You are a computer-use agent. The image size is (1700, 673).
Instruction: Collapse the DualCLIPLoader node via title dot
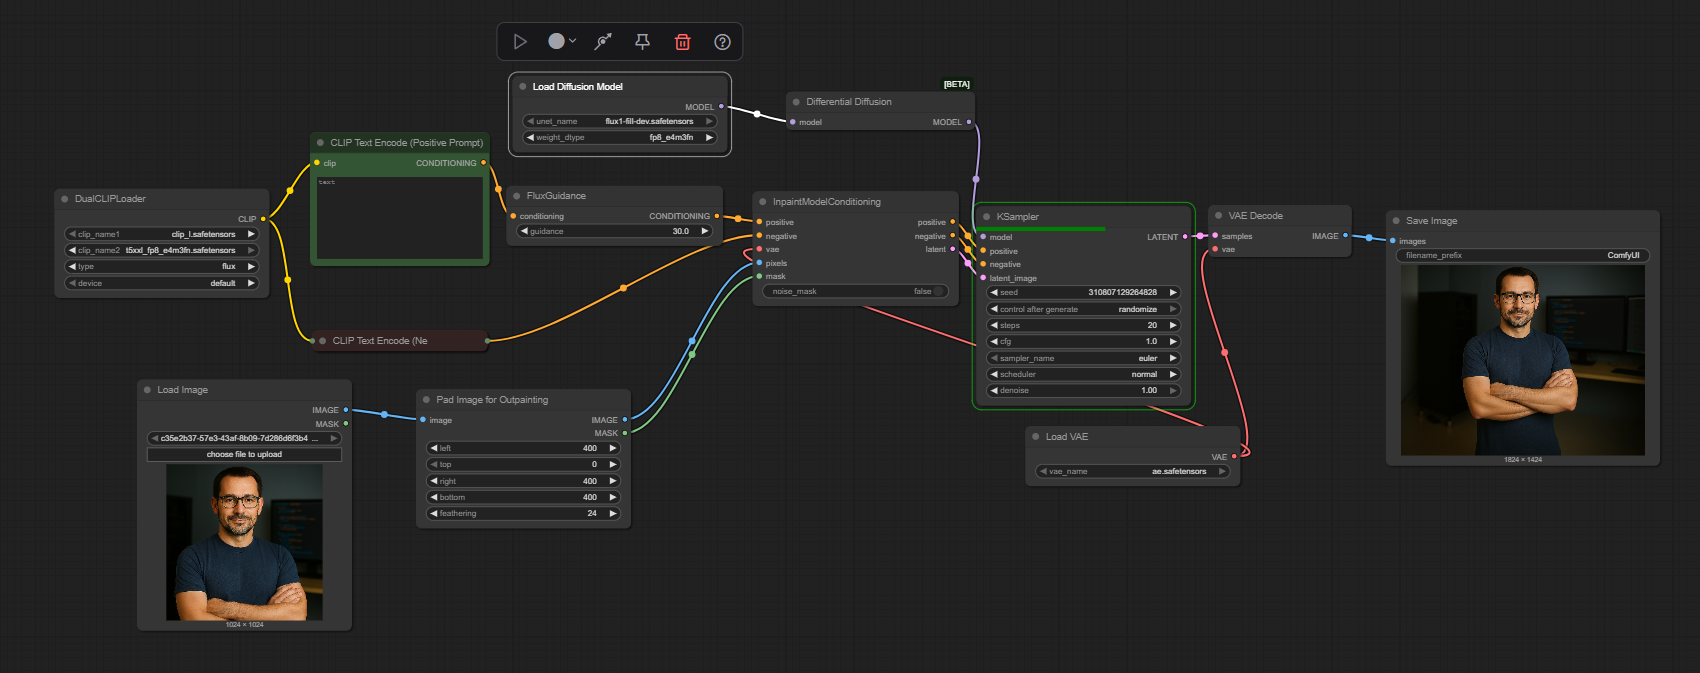click(65, 199)
